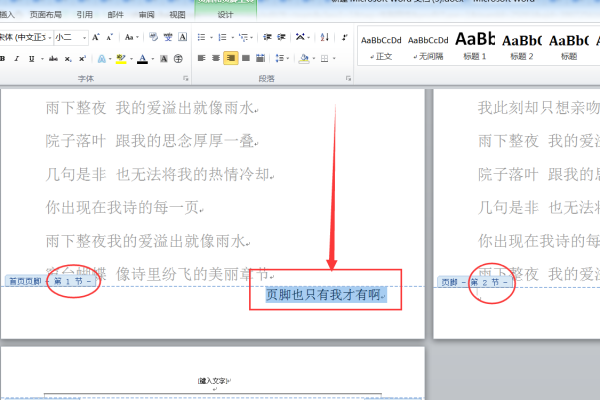Viewport: 600px width, 400px height.
Task: Click the Decrease Indent icon
Action: 267,37
